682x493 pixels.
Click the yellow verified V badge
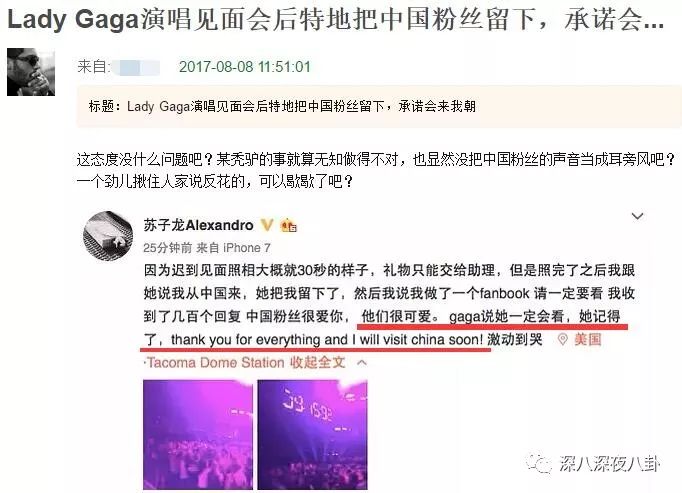267,225
